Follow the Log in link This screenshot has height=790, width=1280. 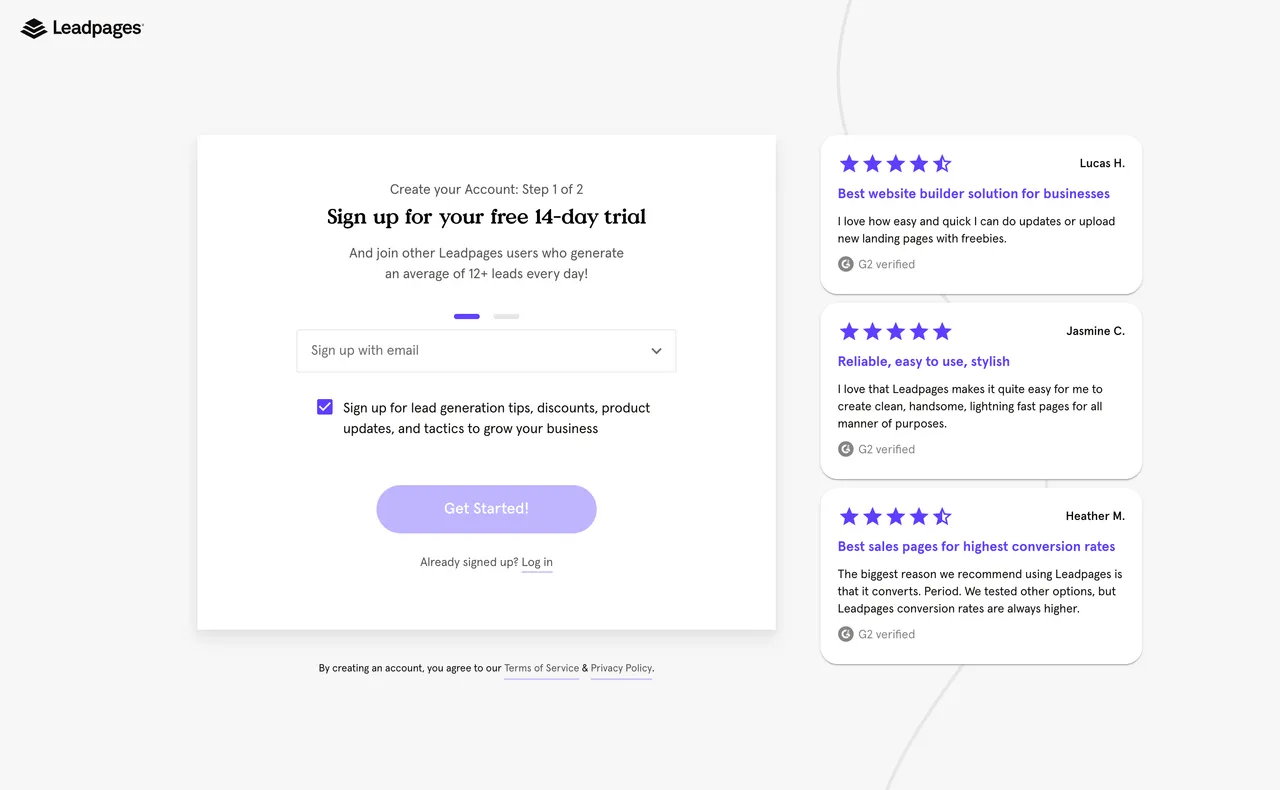tap(537, 563)
